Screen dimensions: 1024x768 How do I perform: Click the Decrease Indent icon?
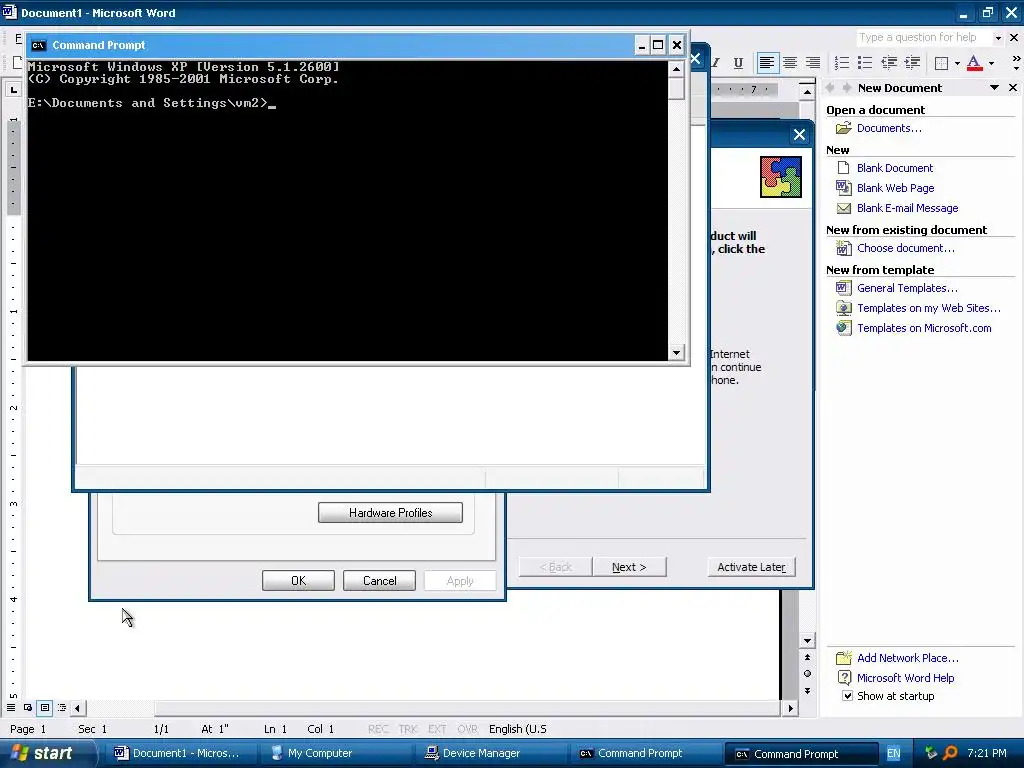pyautogui.click(x=889, y=63)
